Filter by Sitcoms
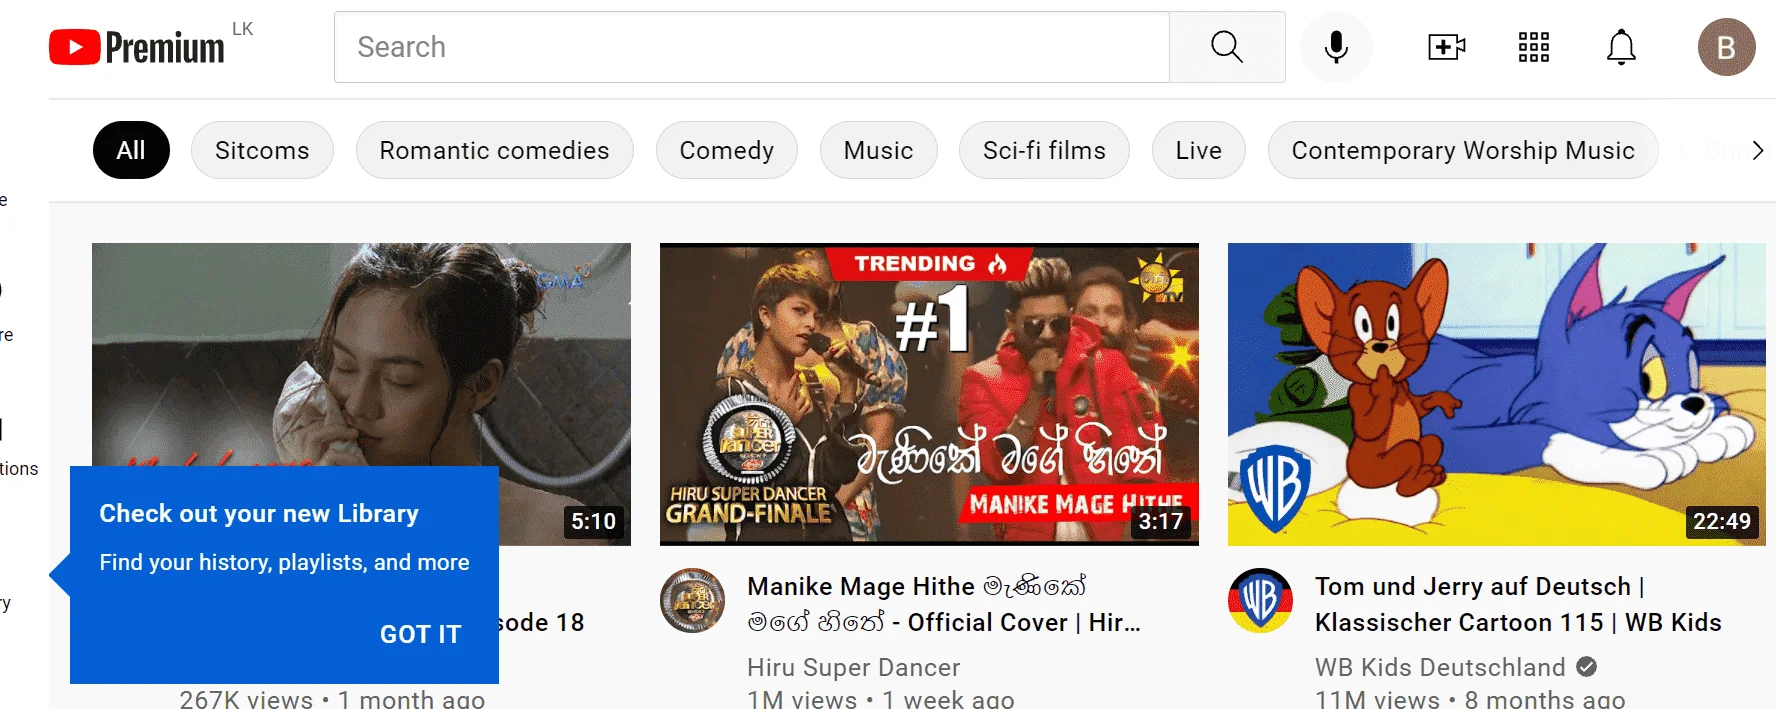Image resolution: width=1776 pixels, height=709 pixels. [x=262, y=150]
